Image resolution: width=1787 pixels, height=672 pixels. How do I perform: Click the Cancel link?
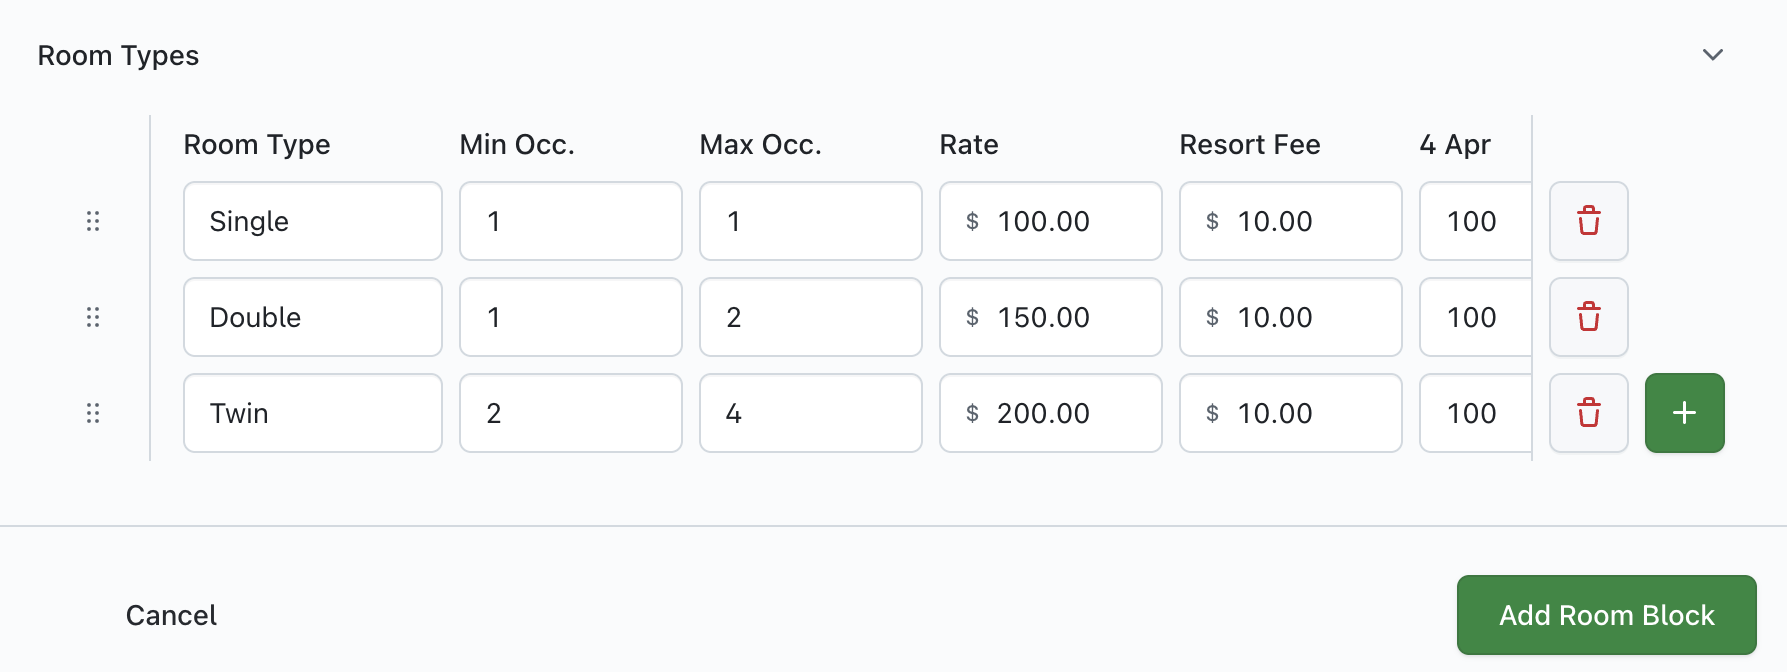[x=171, y=615]
